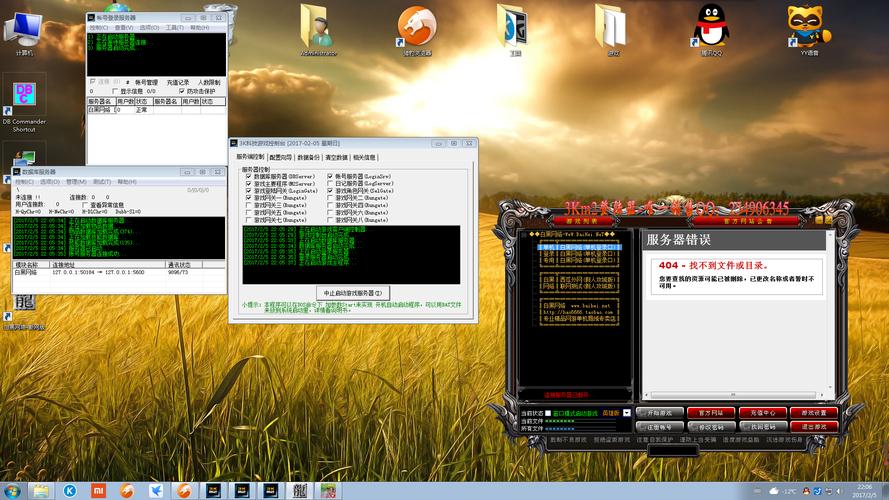This screenshot has height=500, width=889.
Task: Open the Administrator folder icon
Action: [318, 25]
